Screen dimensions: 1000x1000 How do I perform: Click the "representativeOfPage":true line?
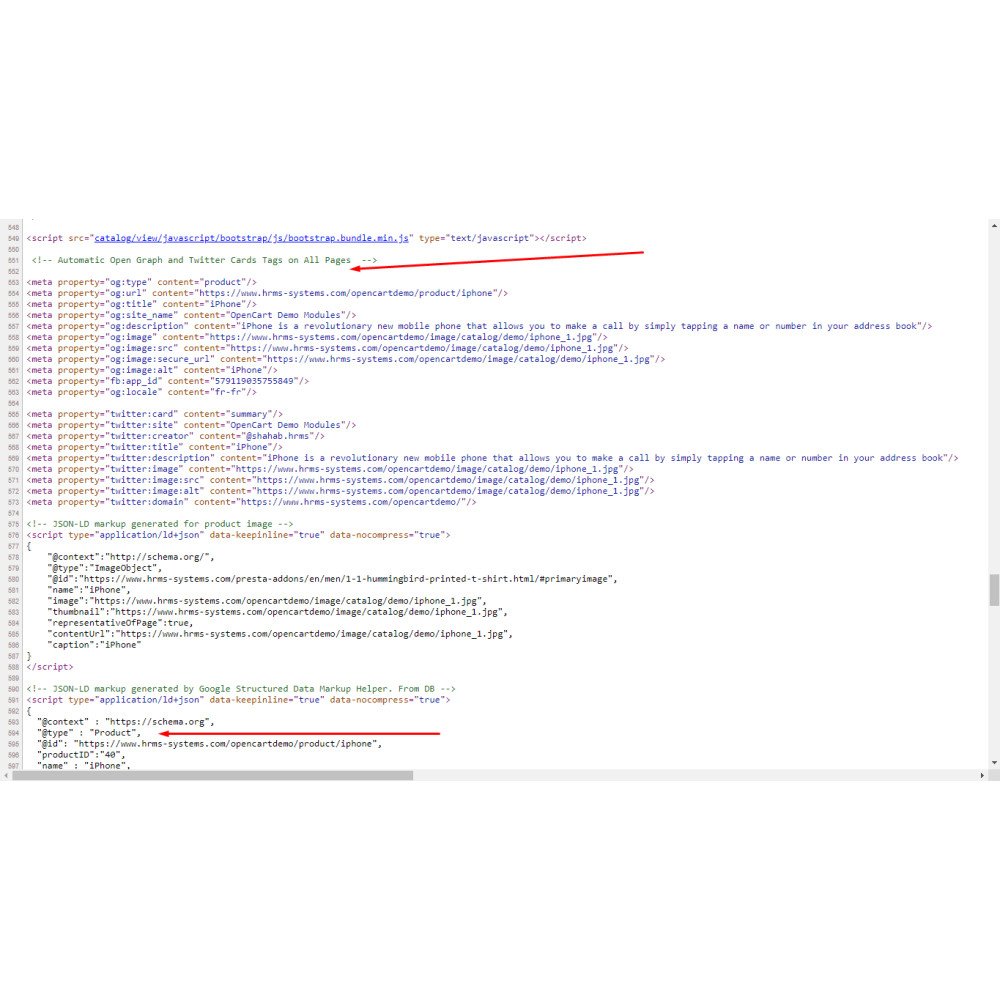point(120,623)
